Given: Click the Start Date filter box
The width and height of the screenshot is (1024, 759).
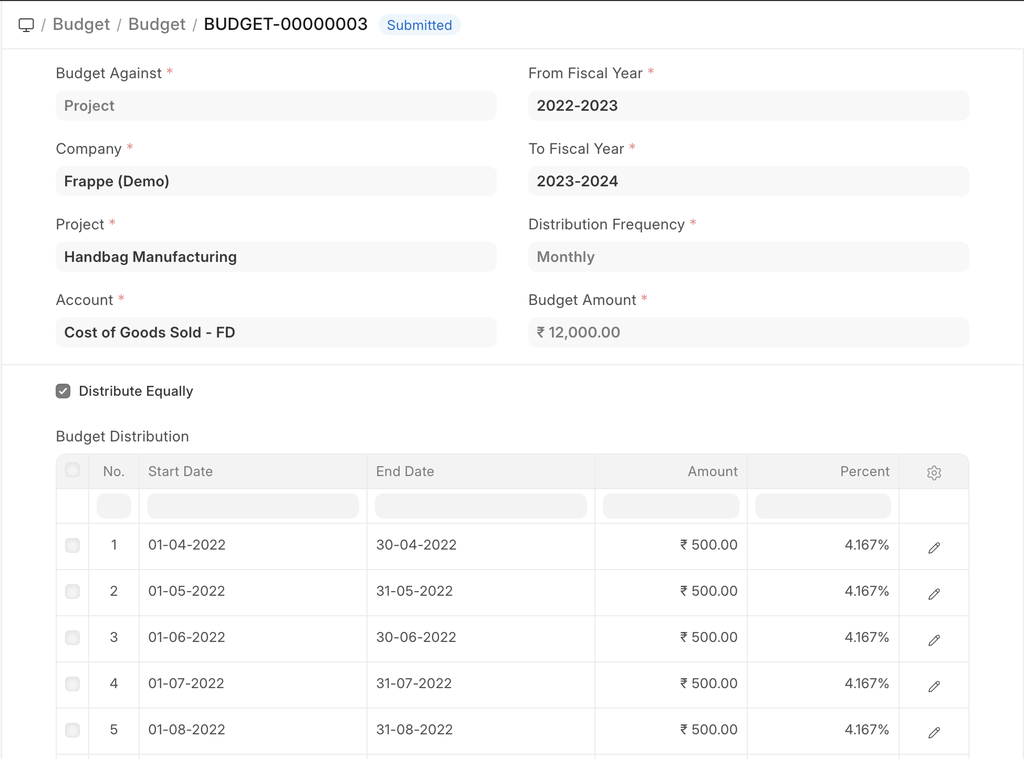Looking at the screenshot, I should (252, 506).
